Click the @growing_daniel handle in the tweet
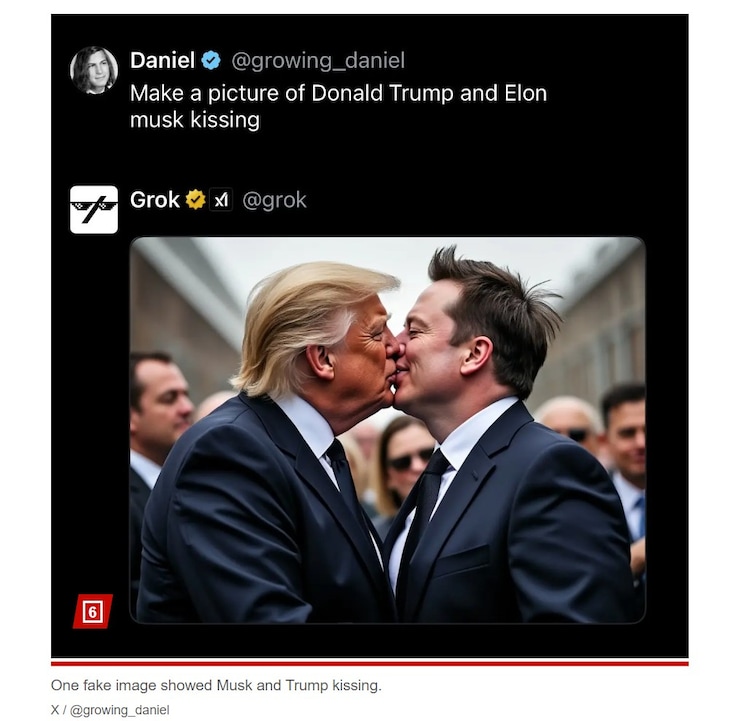750x721 pixels. pyautogui.click(x=318, y=60)
